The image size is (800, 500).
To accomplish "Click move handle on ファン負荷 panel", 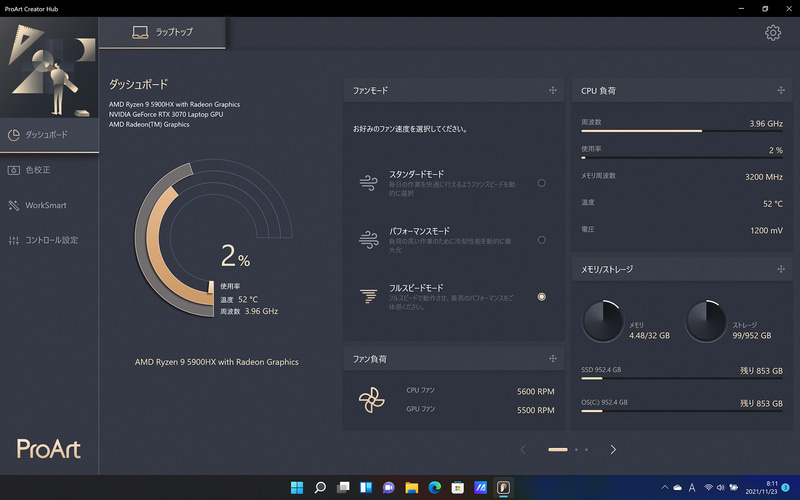I will [553, 359].
